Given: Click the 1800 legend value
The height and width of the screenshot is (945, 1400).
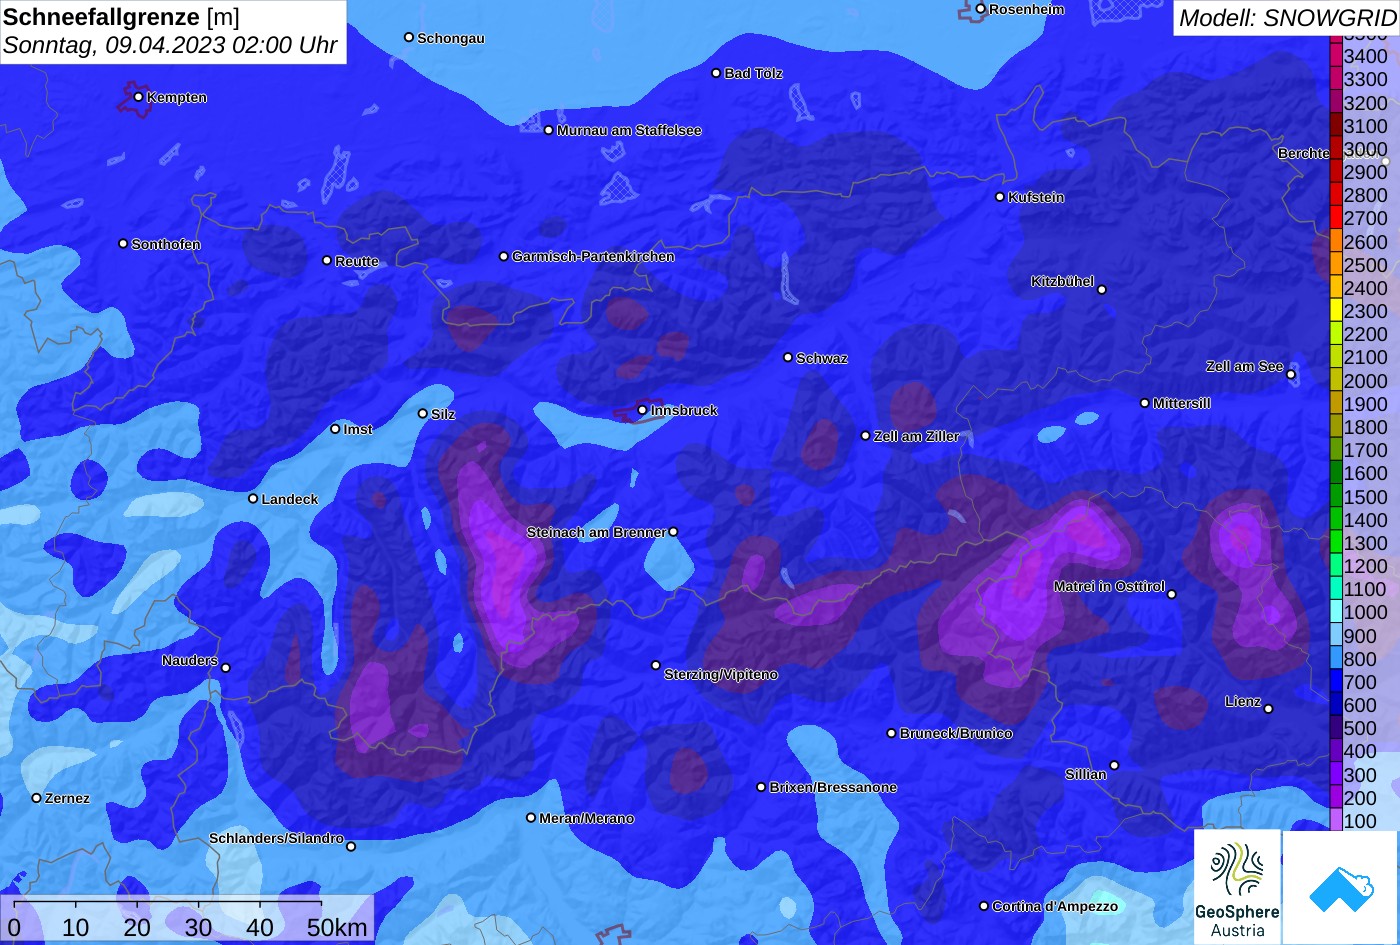Looking at the screenshot, I should coord(1365,427).
